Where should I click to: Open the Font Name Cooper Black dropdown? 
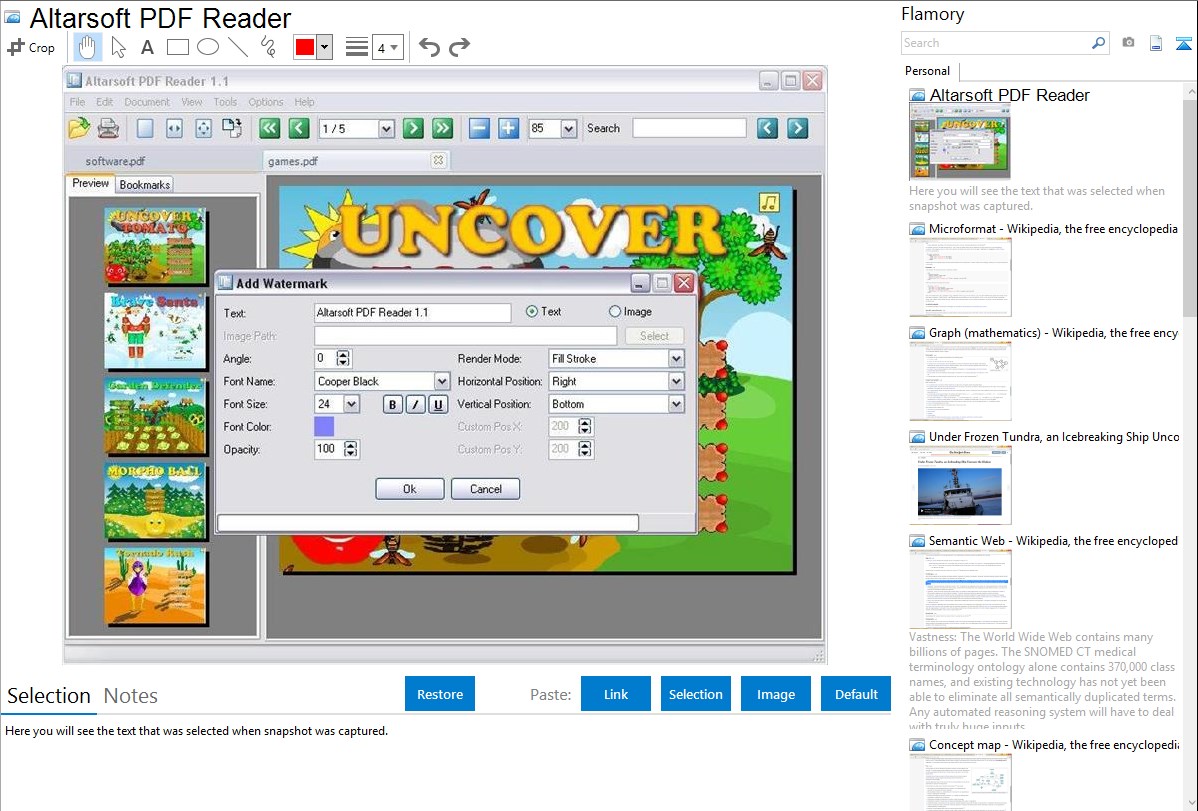tap(442, 381)
